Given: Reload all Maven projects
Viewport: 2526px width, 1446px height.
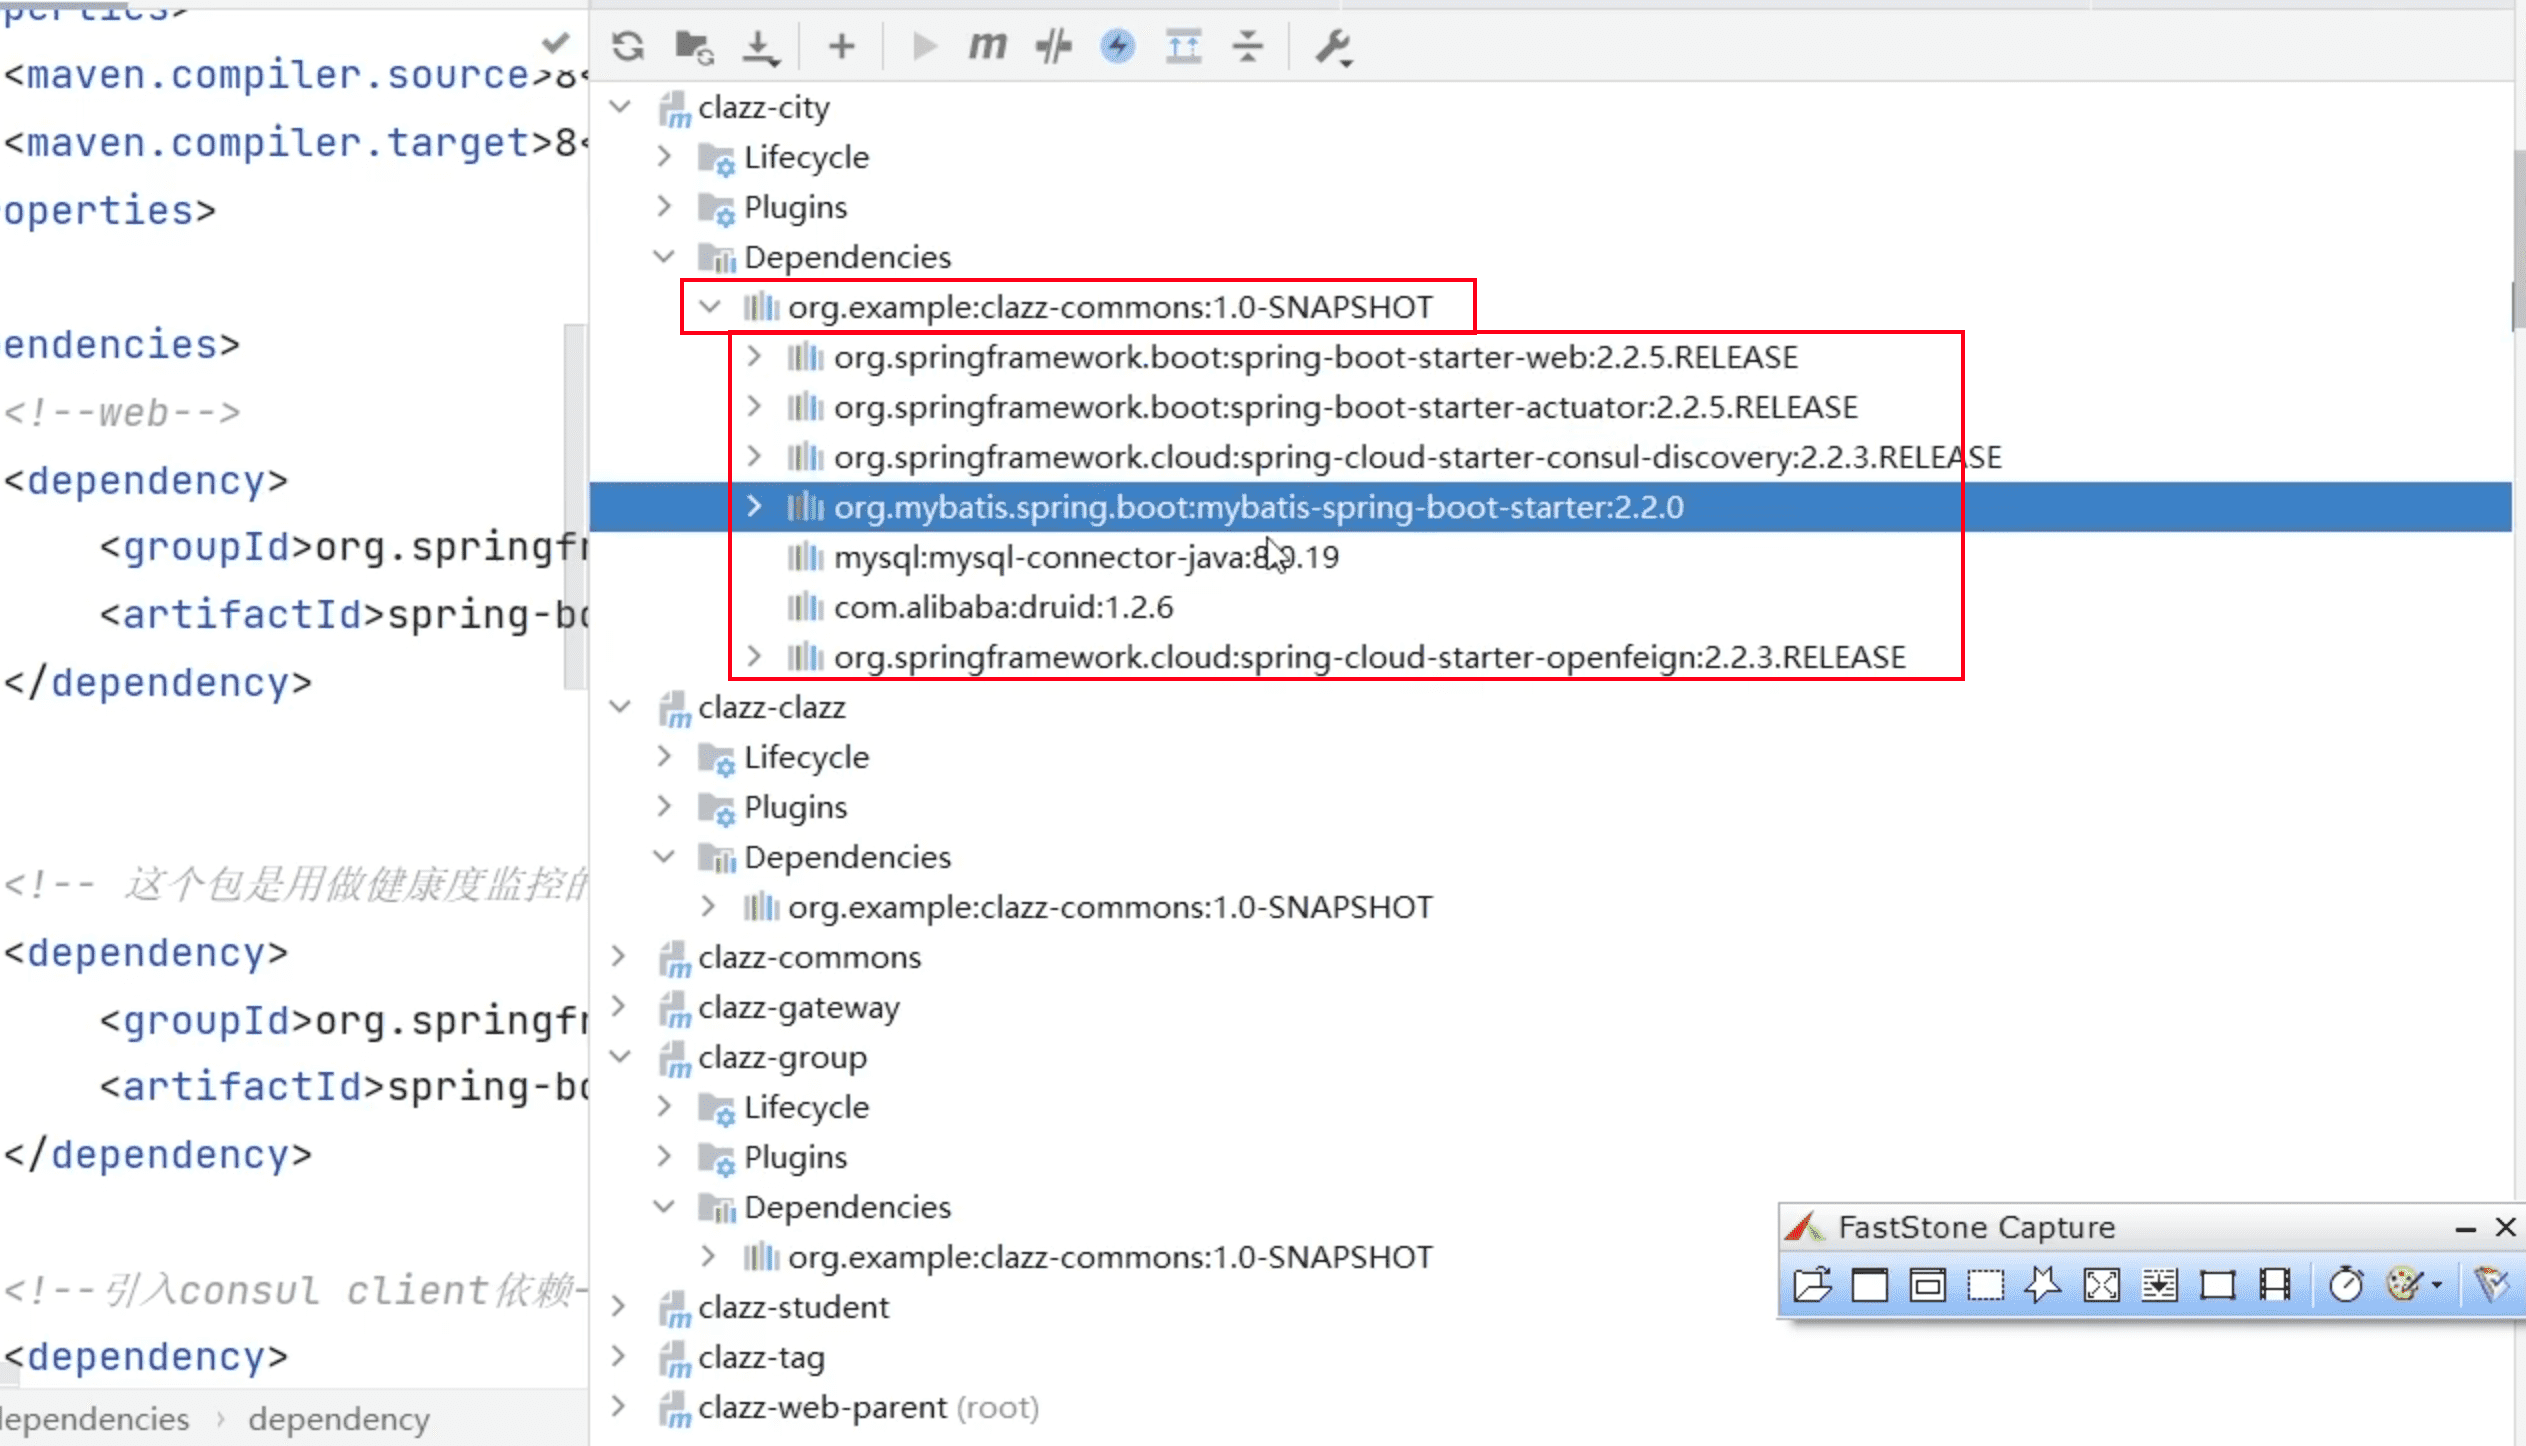Looking at the screenshot, I should 628,46.
